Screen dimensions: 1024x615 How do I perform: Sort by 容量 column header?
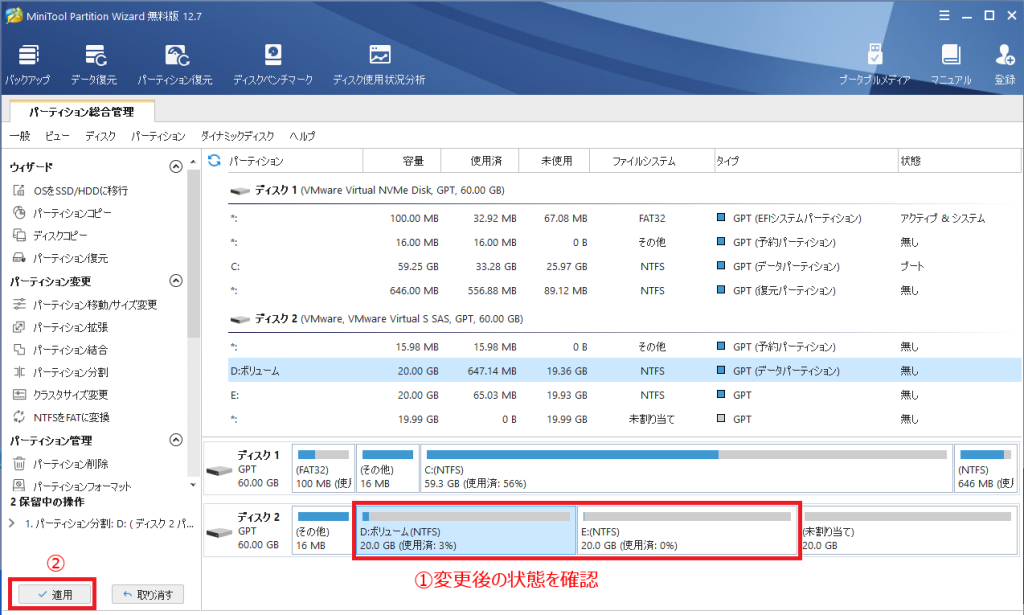point(402,161)
